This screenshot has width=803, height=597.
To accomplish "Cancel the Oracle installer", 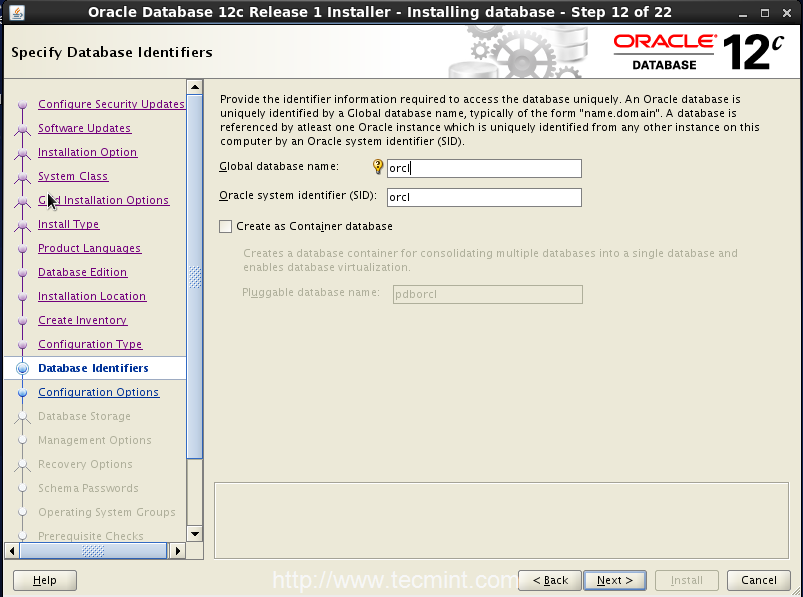I will click(x=758, y=580).
